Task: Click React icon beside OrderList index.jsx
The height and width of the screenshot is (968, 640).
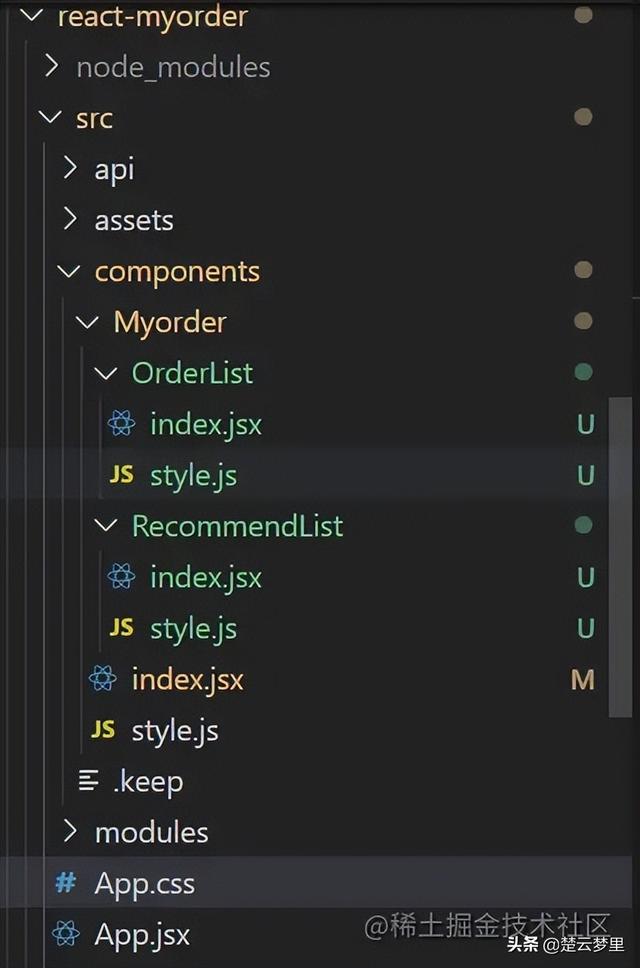Action: click(121, 424)
